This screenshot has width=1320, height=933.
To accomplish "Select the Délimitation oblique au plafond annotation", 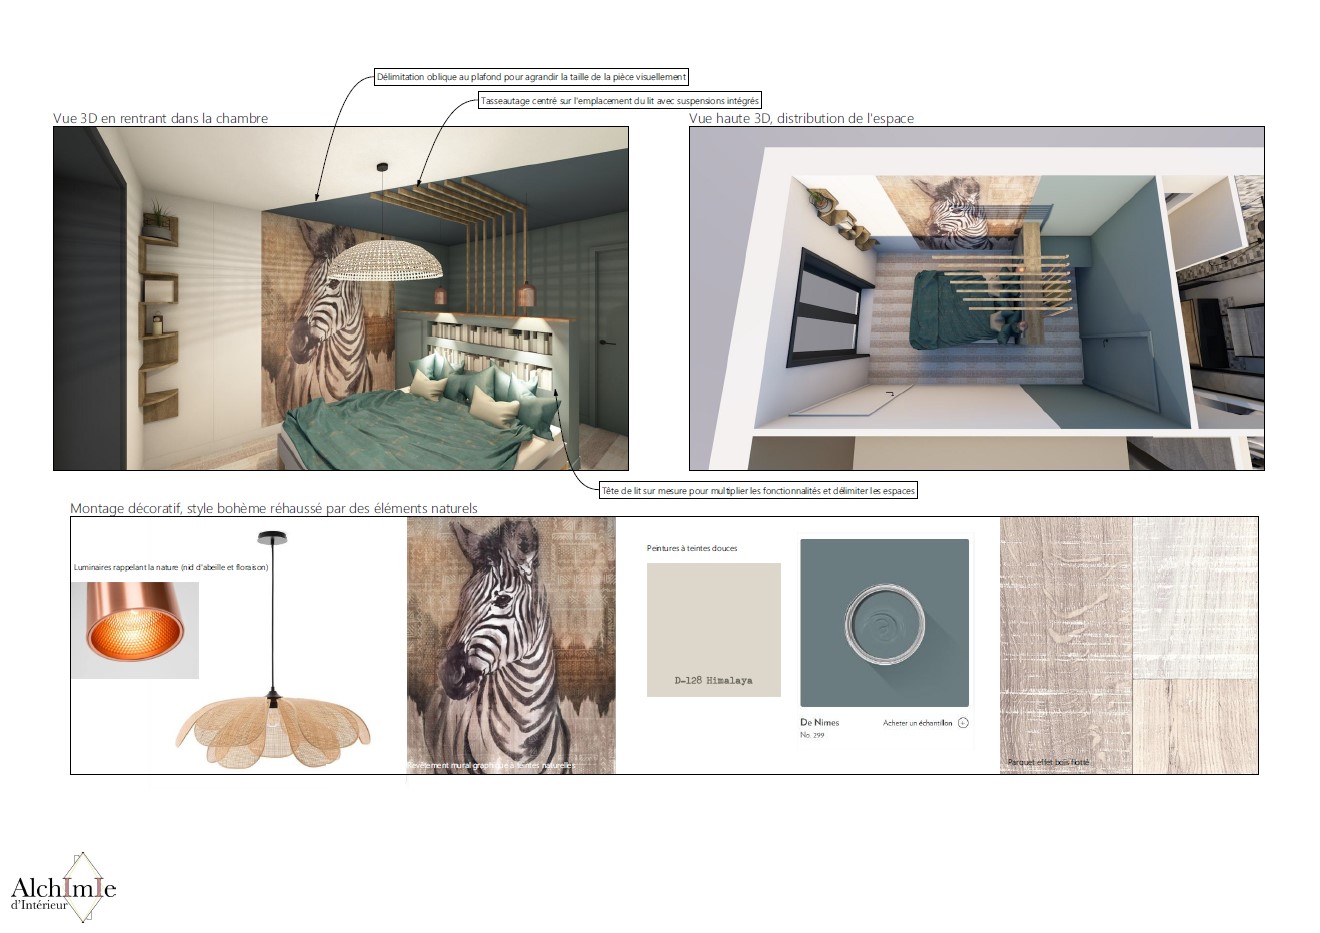I will tap(531, 77).
